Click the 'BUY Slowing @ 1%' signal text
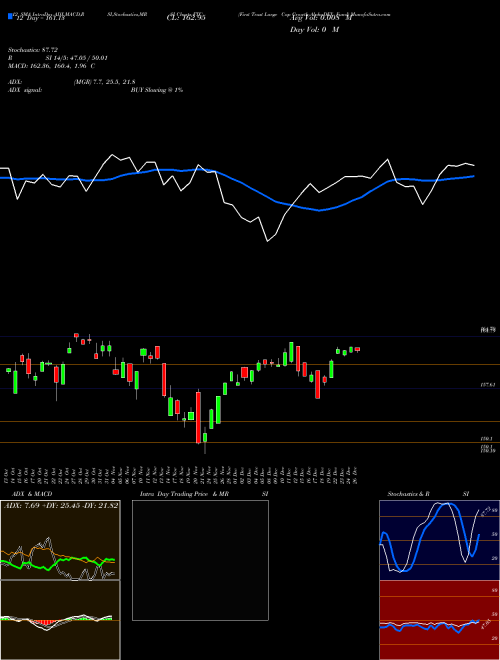 (157, 90)
